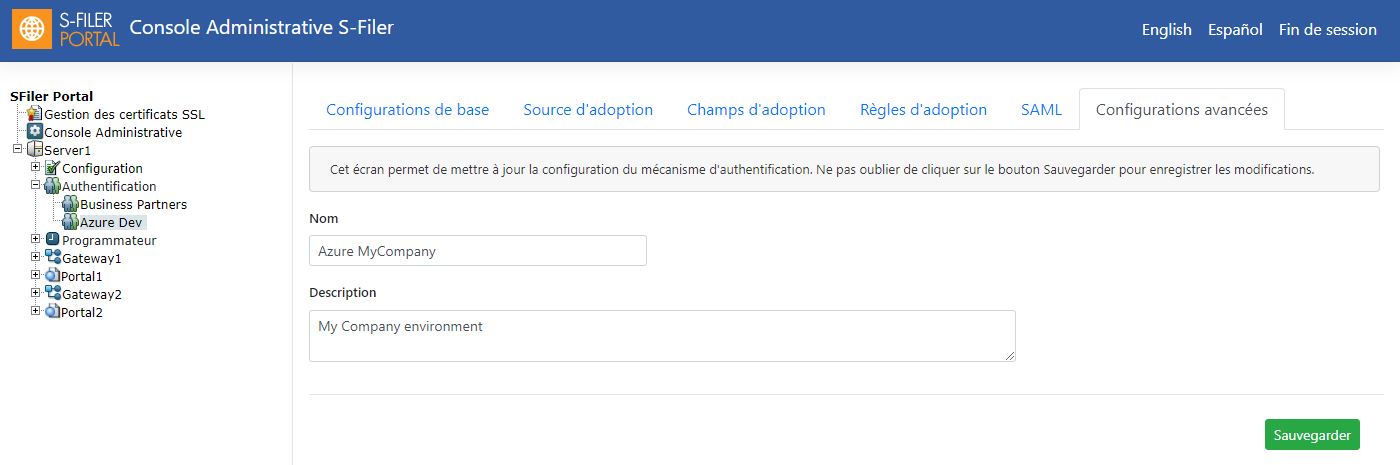Click the Configuration checklist icon

(53, 168)
